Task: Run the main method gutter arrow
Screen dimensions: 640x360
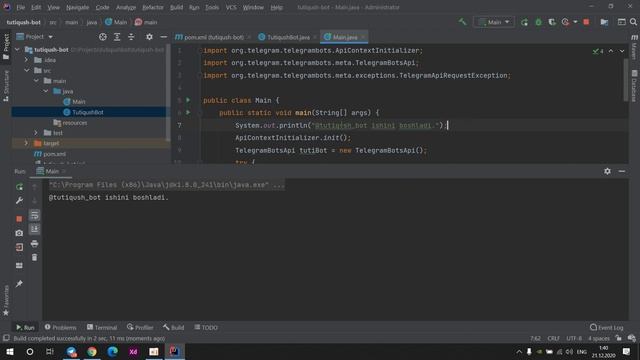Action: 188,112
